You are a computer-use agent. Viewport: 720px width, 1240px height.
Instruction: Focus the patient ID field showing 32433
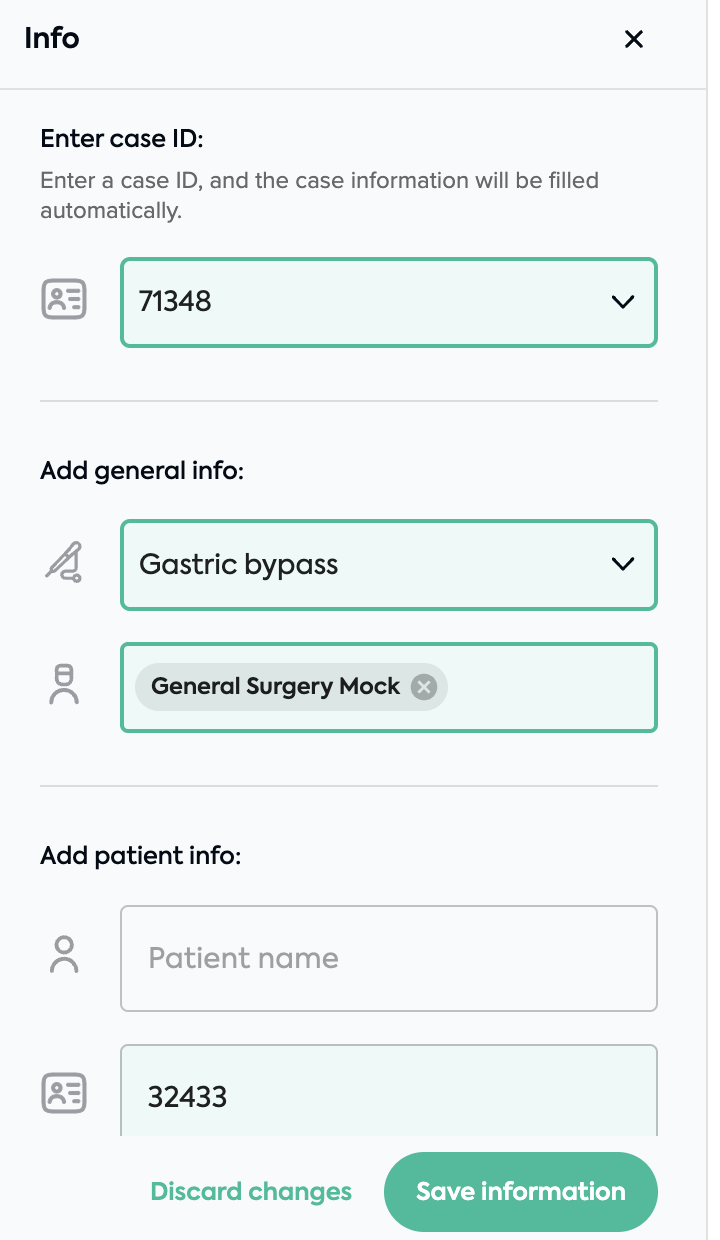click(x=389, y=1092)
